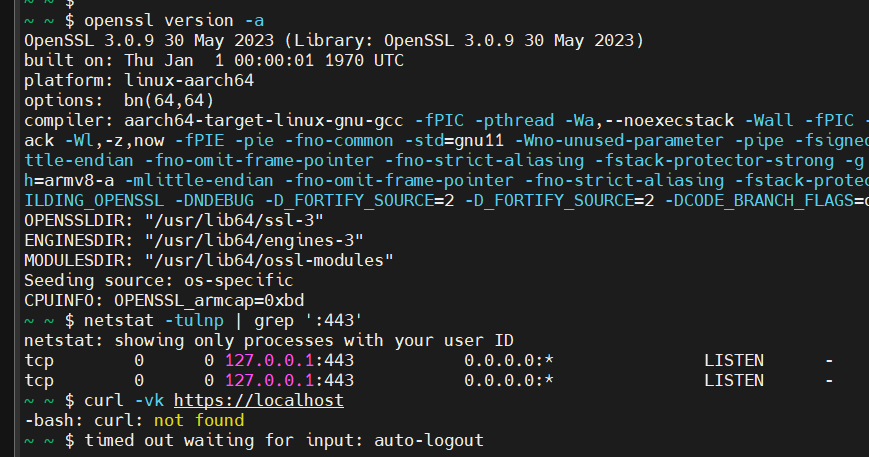
Task: Click the netstat 'showing only processes' message
Action: (282, 340)
